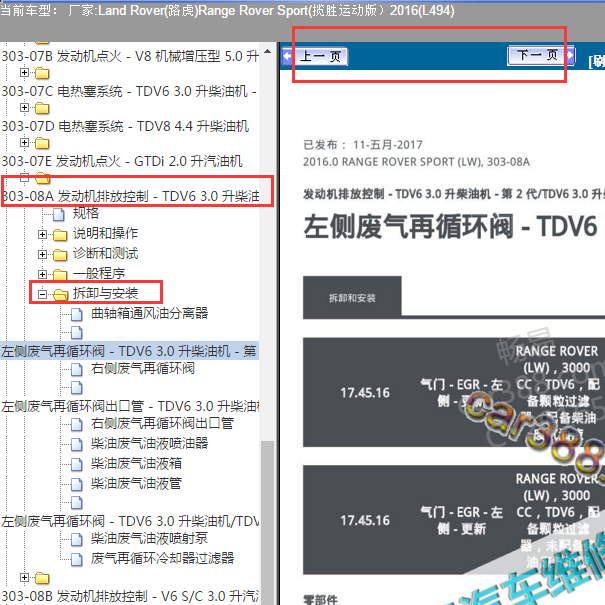Image resolution: width=605 pixels, height=605 pixels.
Task: Click the tree panel vertical scrollbar thumb
Action: tap(267, 522)
